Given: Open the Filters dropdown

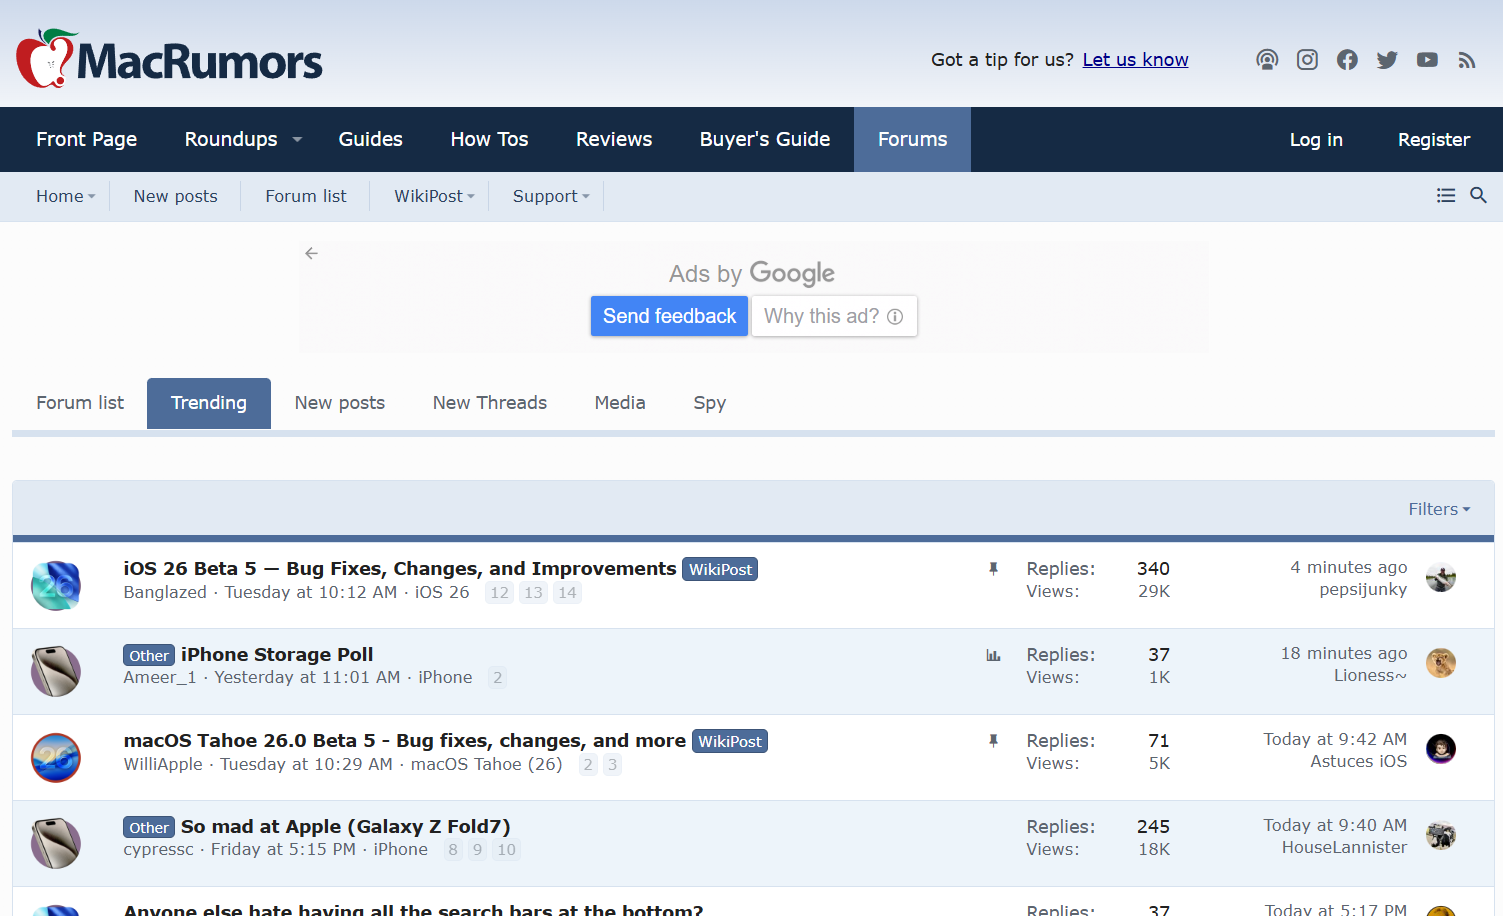Looking at the screenshot, I should [1439, 509].
